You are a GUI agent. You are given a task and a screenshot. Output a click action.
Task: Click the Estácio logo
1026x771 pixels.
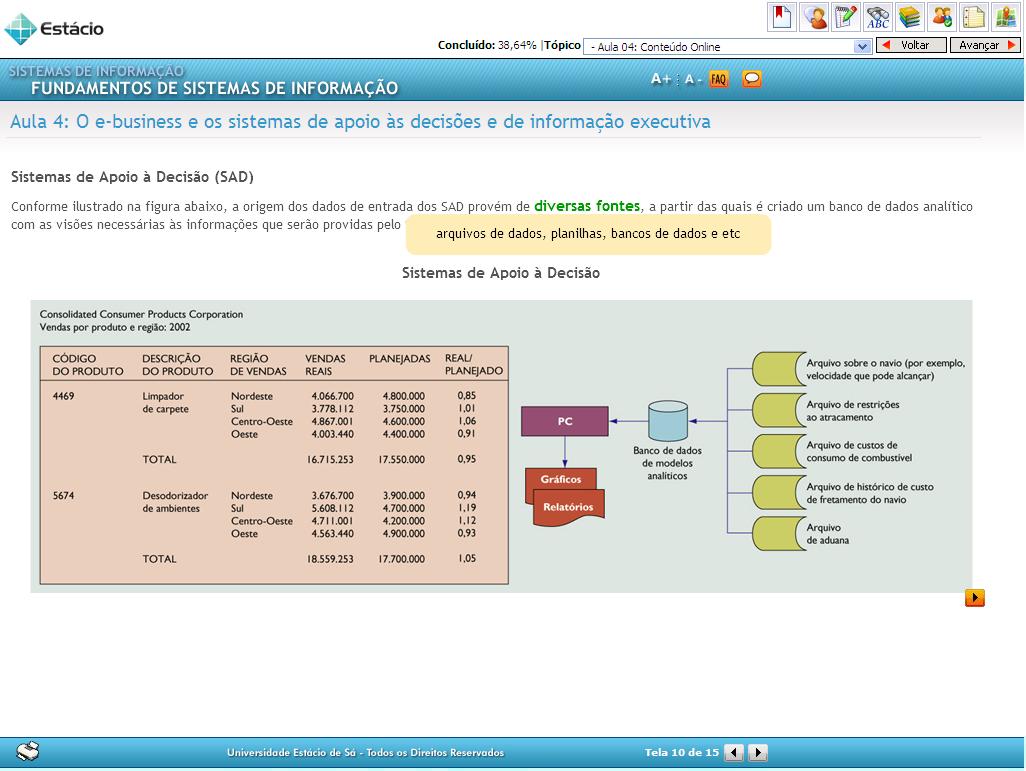coord(54,29)
